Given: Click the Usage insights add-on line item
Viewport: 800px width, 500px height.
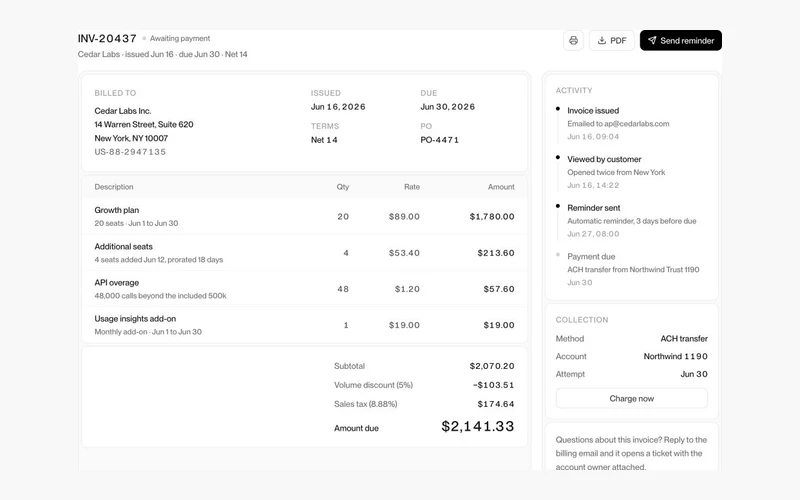Looking at the screenshot, I should click(x=305, y=325).
